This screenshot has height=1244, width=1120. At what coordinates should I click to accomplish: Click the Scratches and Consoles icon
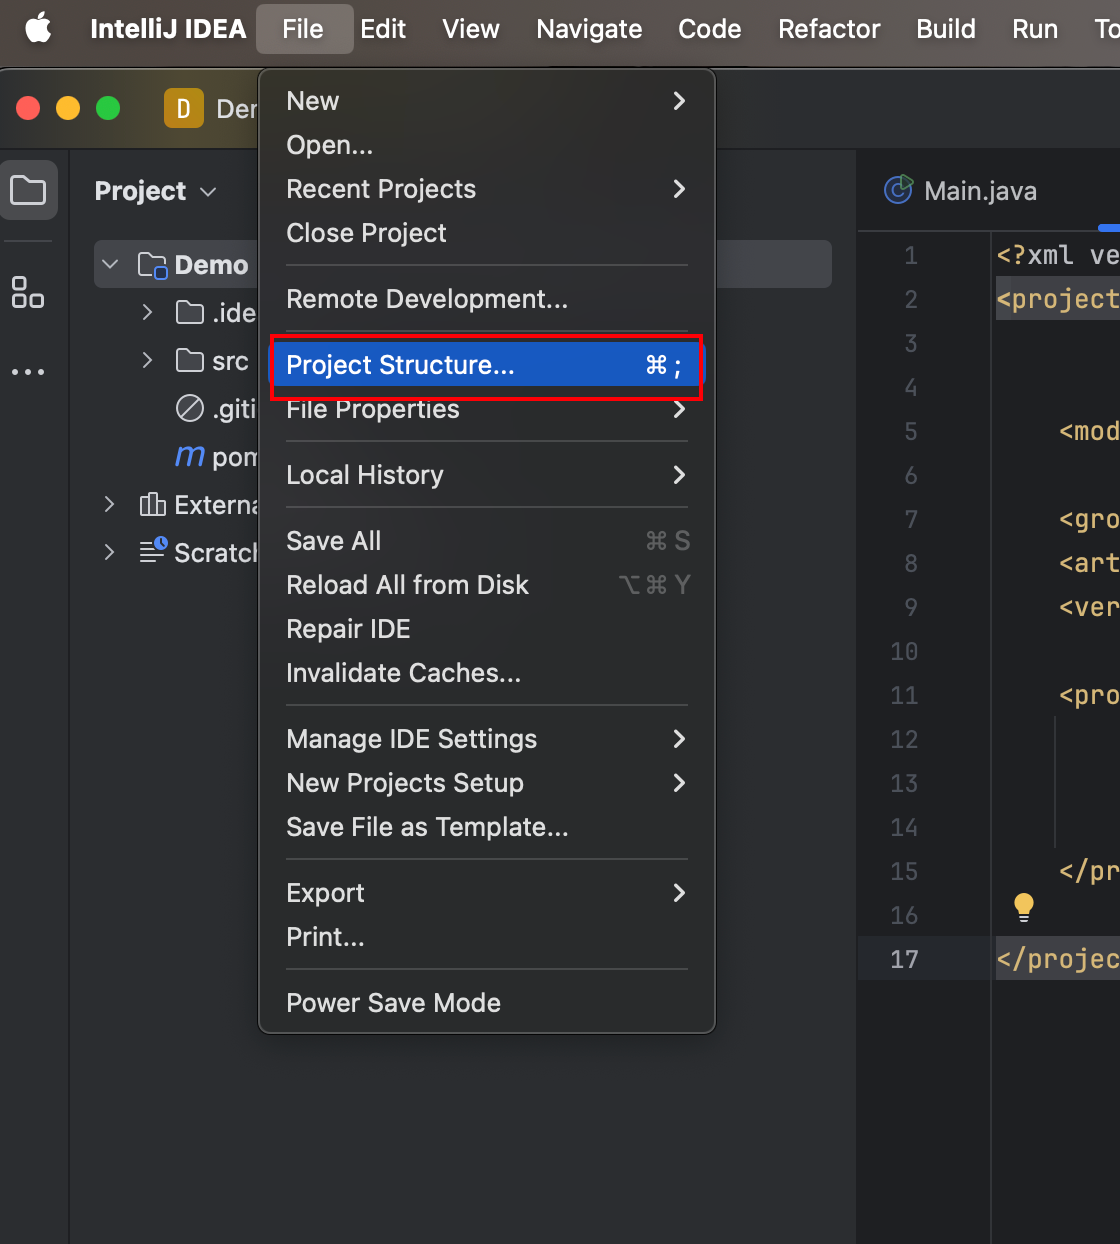tap(153, 551)
